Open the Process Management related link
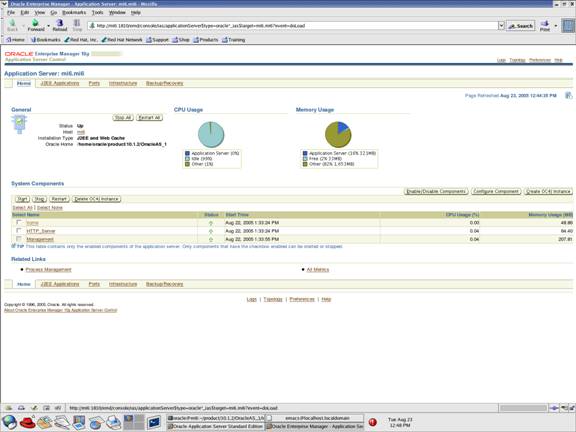The height and width of the screenshot is (432, 576). 48,270
